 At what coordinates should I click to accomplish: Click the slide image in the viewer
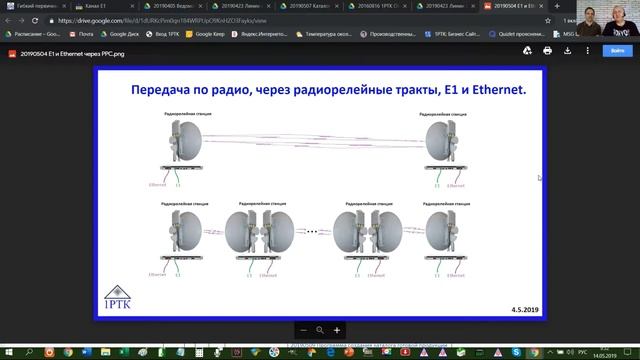pyautogui.click(x=320, y=193)
